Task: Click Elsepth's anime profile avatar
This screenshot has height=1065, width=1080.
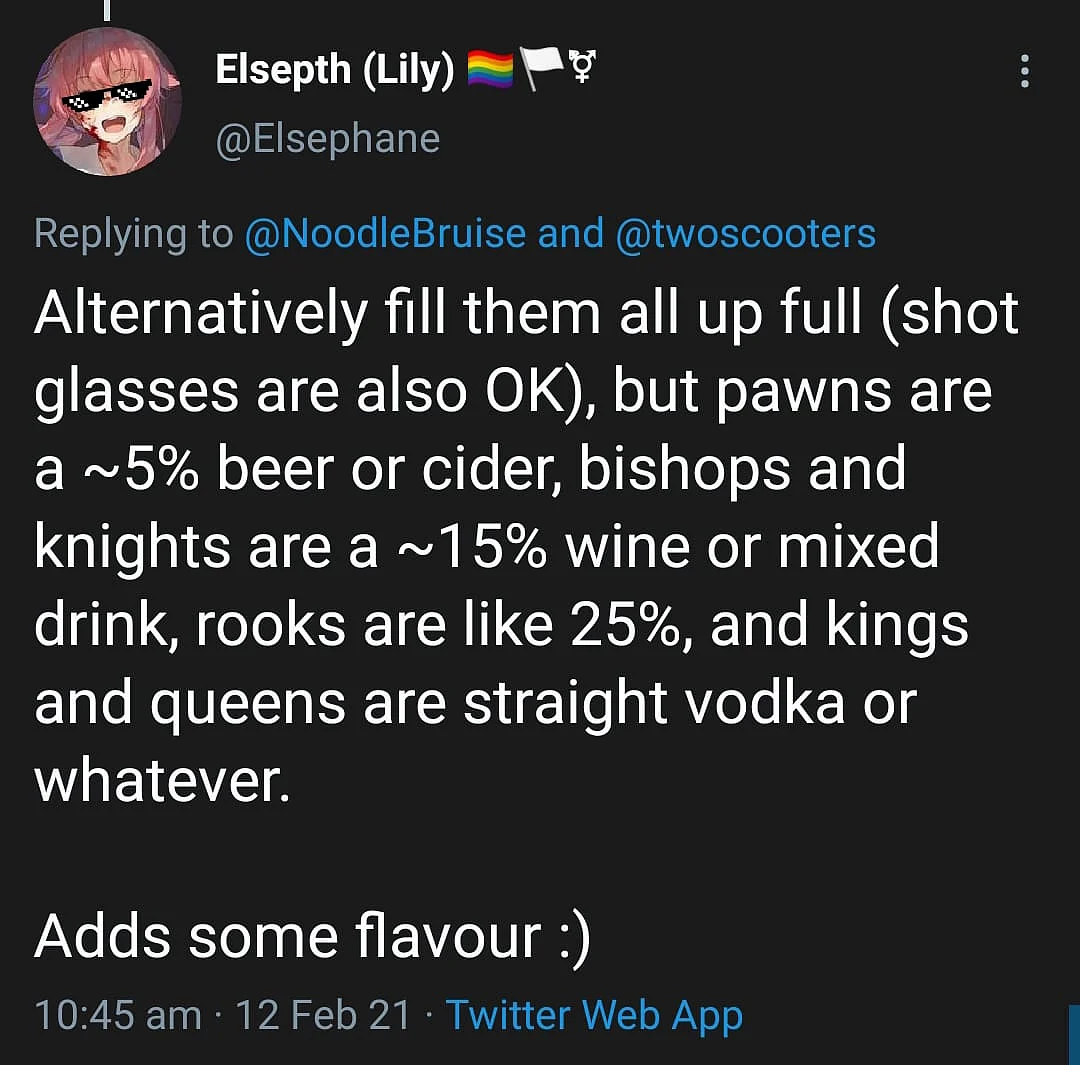Action: tap(107, 101)
